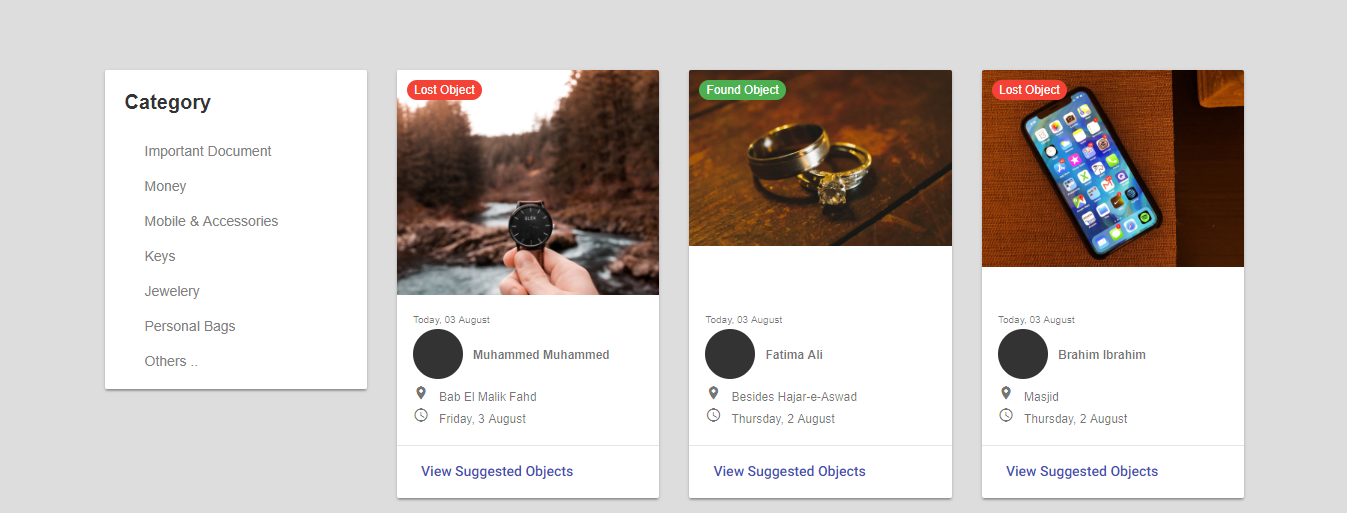This screenshot has width=1347, height=513.
Task: Select the Jewelery category
Action: pyautogui.click(x=172, y=291)
